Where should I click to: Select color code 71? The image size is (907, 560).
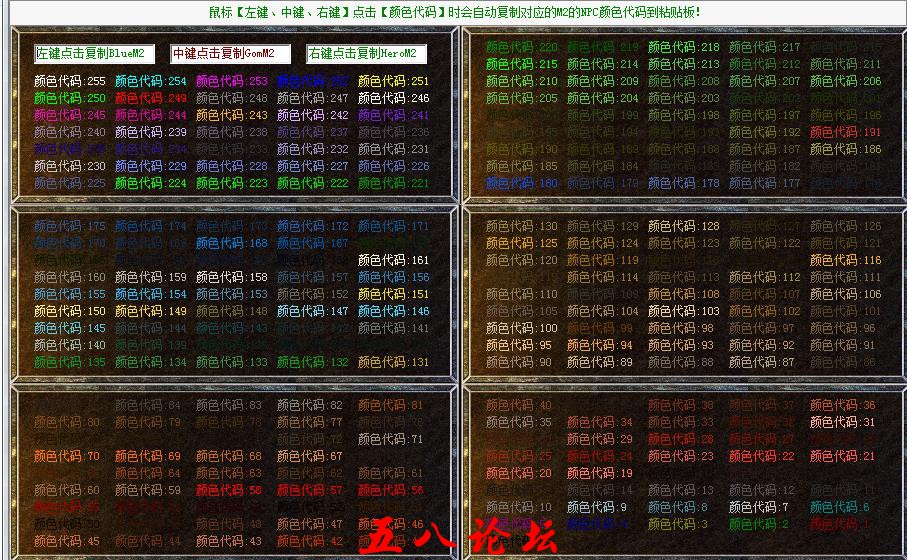pyautogui.click(x=391, y=439)
